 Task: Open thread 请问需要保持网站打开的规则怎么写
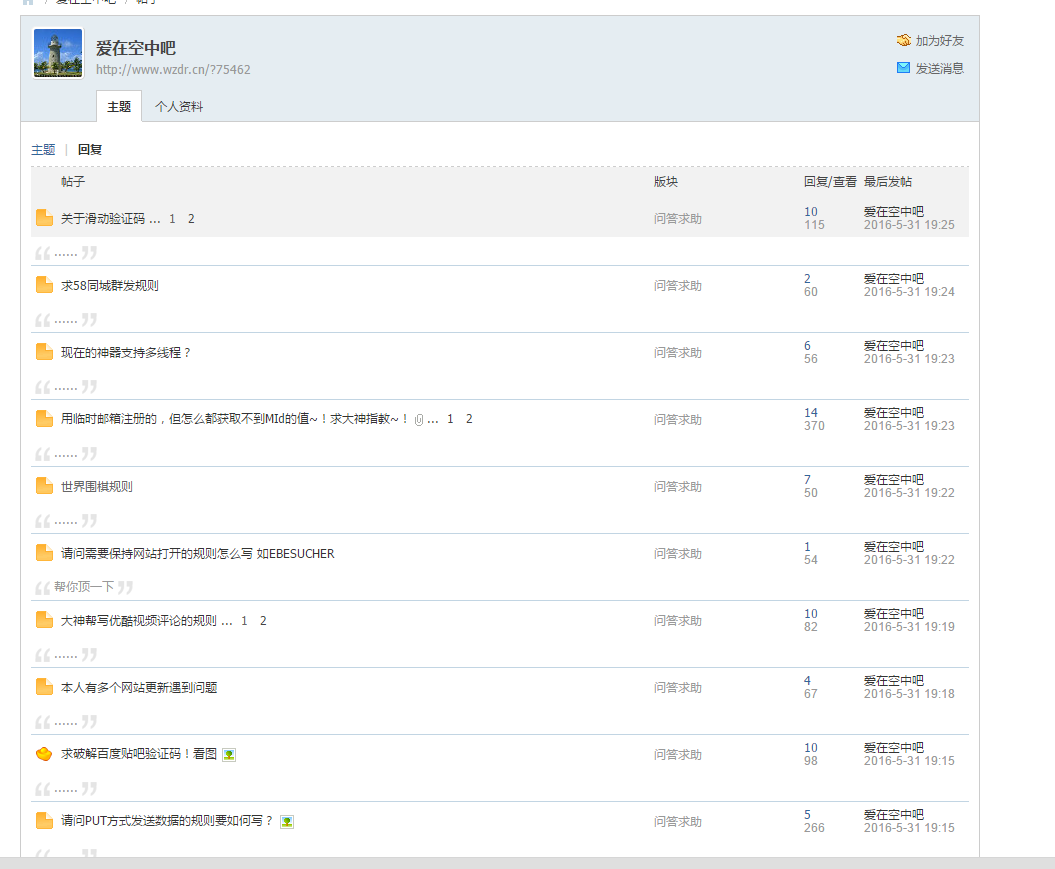click(x=197, y=554)
